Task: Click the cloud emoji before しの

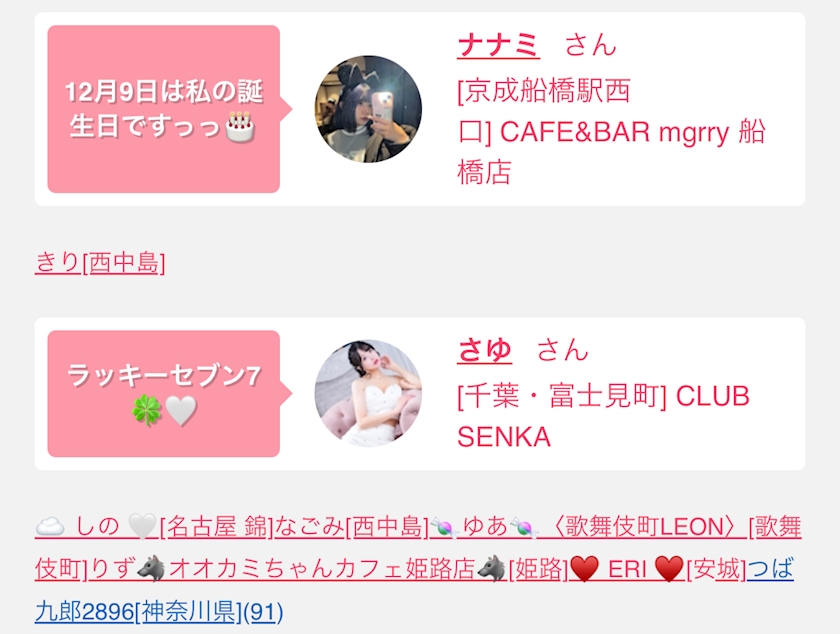Action: point(50,527)
